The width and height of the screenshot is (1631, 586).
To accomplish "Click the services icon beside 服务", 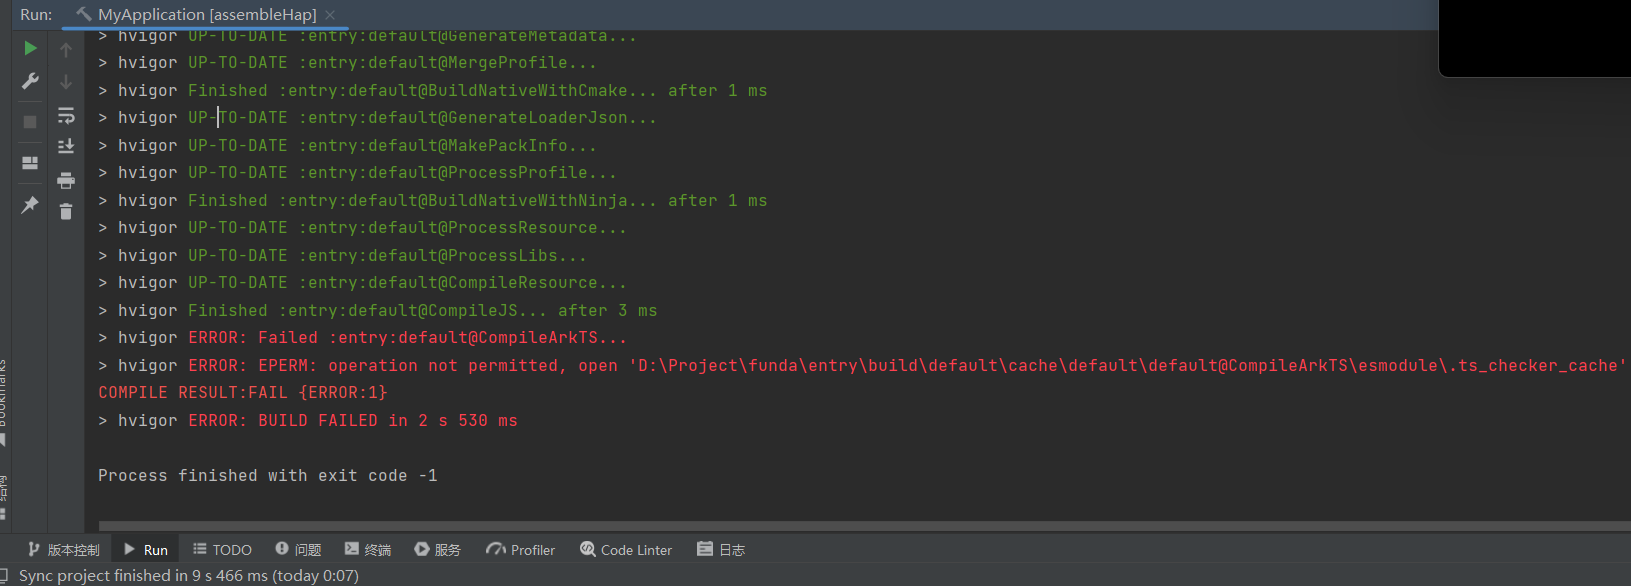I will pos(422,549).
